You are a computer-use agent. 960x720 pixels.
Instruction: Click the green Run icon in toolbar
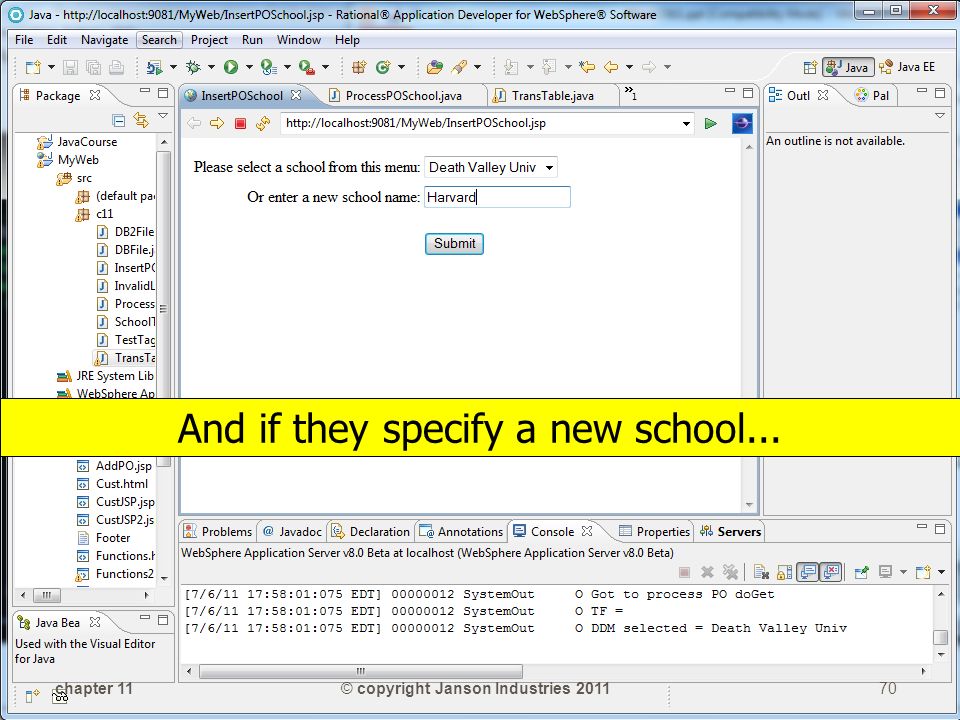coord(231,67)
